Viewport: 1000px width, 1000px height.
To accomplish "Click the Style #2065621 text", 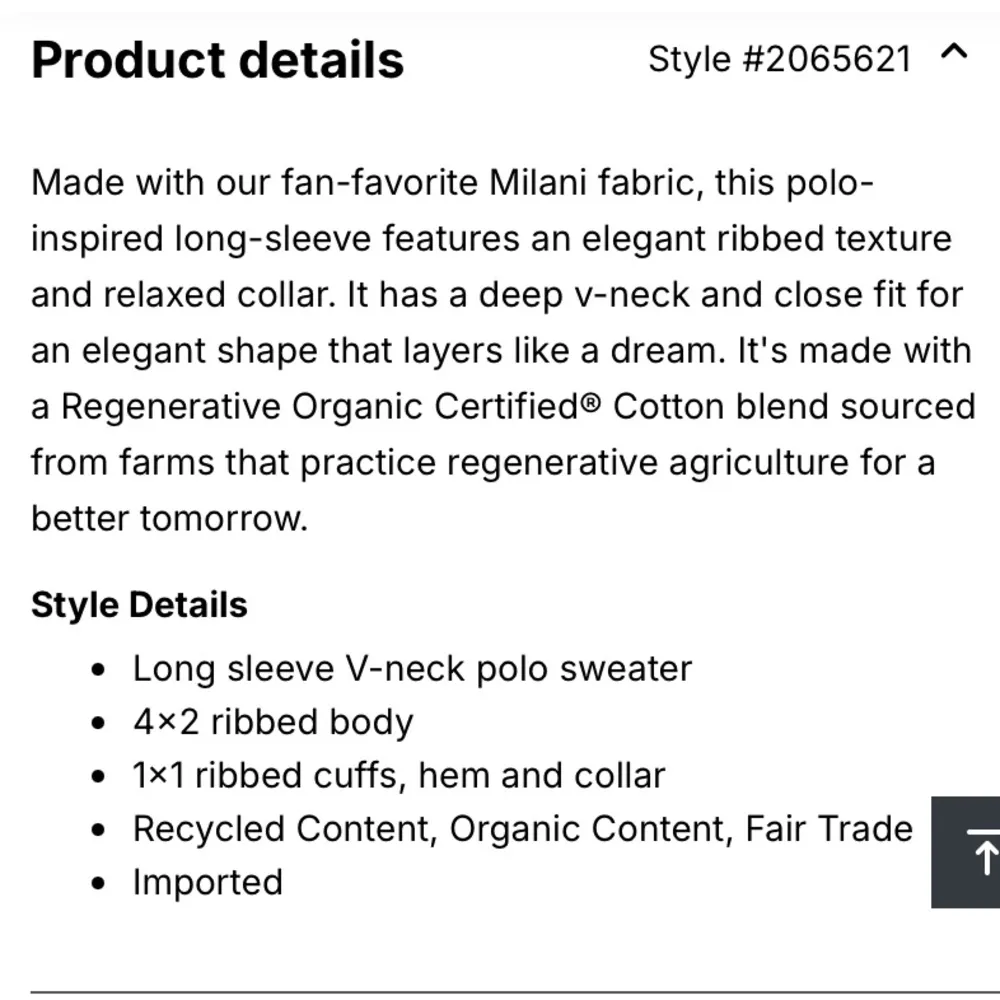I will click(779, 59).
